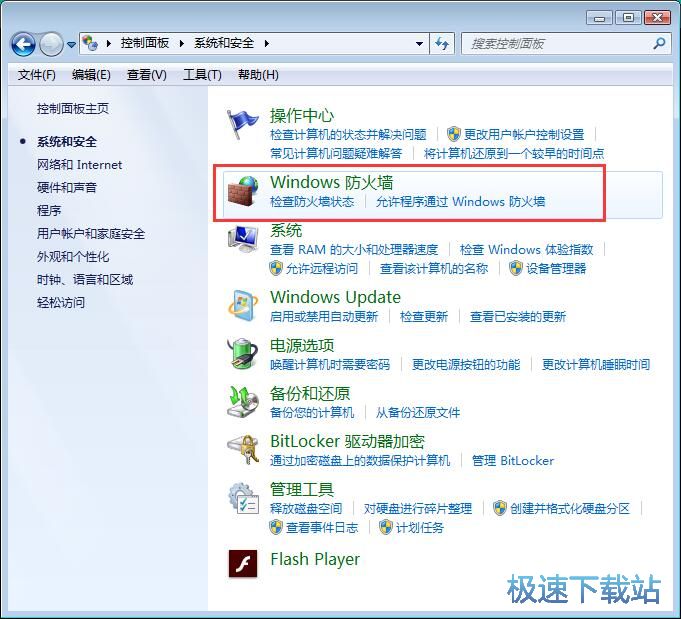The image size is (681, 619).
Task: Click 查看该计算机的名称 link
Action: [x=434, y=268]
